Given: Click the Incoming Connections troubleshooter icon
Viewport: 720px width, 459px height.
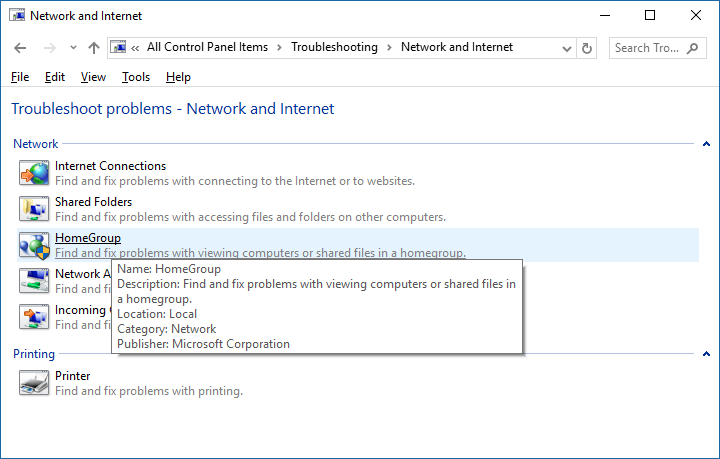Looking at the screenshot, I should point(34,317).
